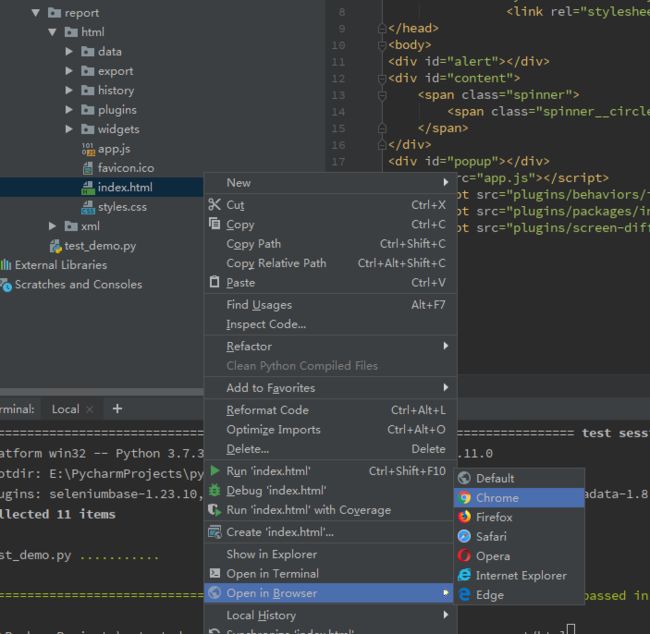Screen dimensions: 650x634
Task: Click the index.html file icon
Action: (x=88, y=187)
